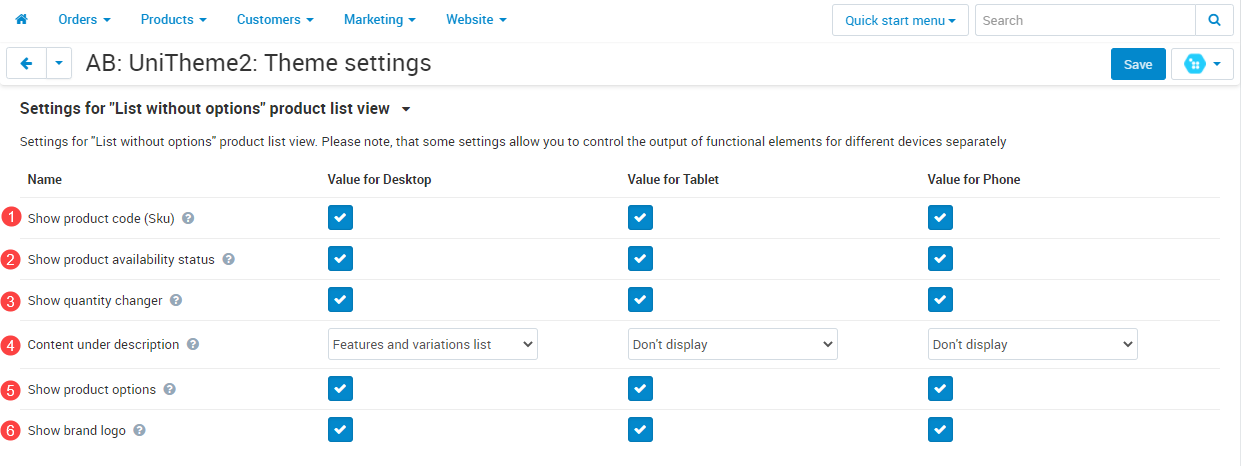The width and height of the screenshot is (1241, 466).
Task: Uncheck product code for Phone
Action: (x=940, y=218)
